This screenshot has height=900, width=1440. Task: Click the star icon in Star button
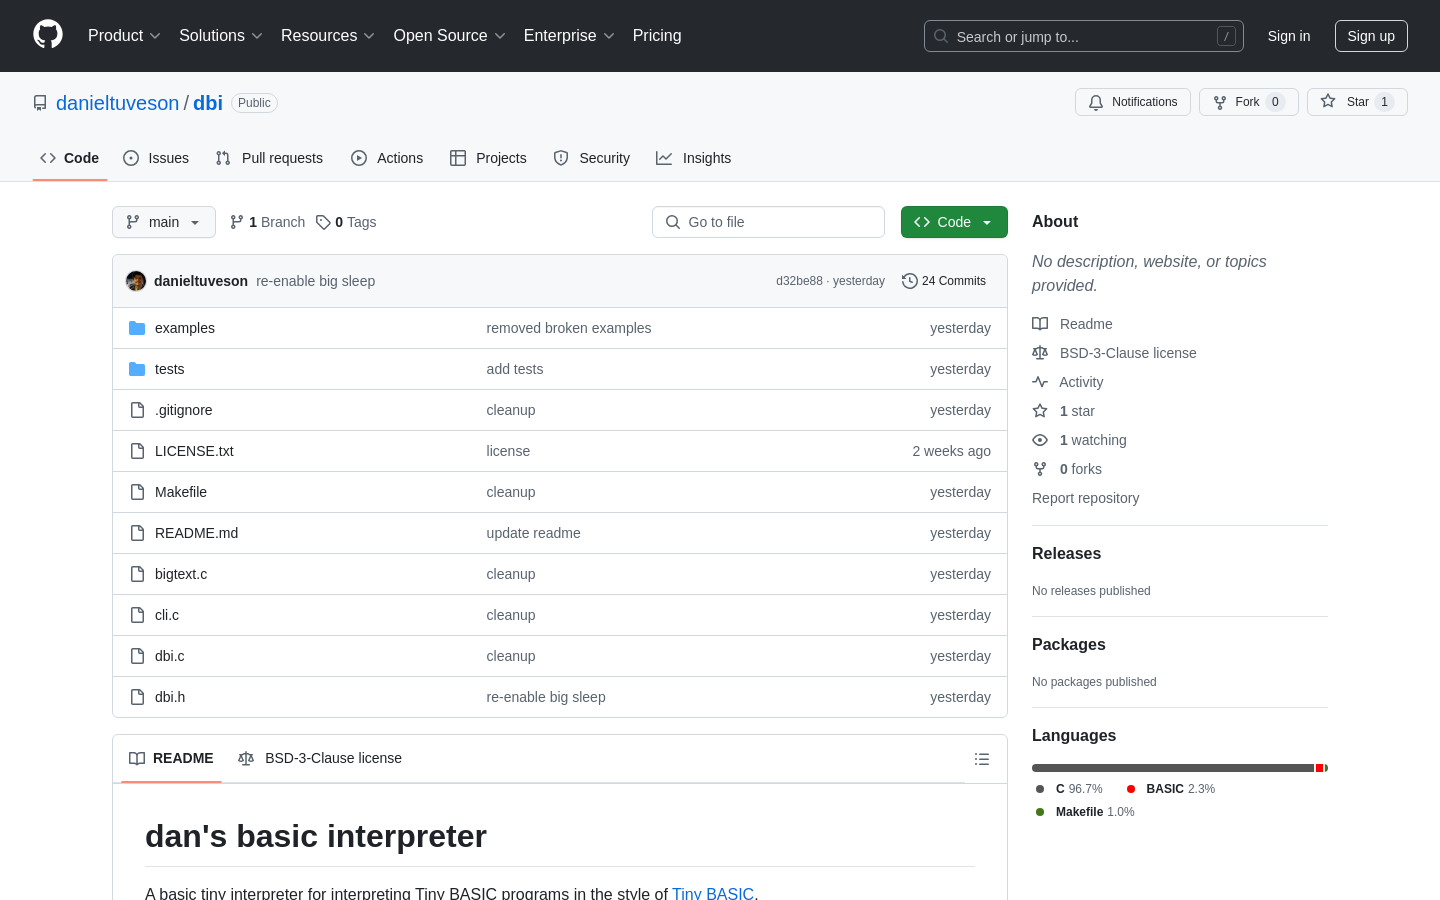(x=1328, y=101)
